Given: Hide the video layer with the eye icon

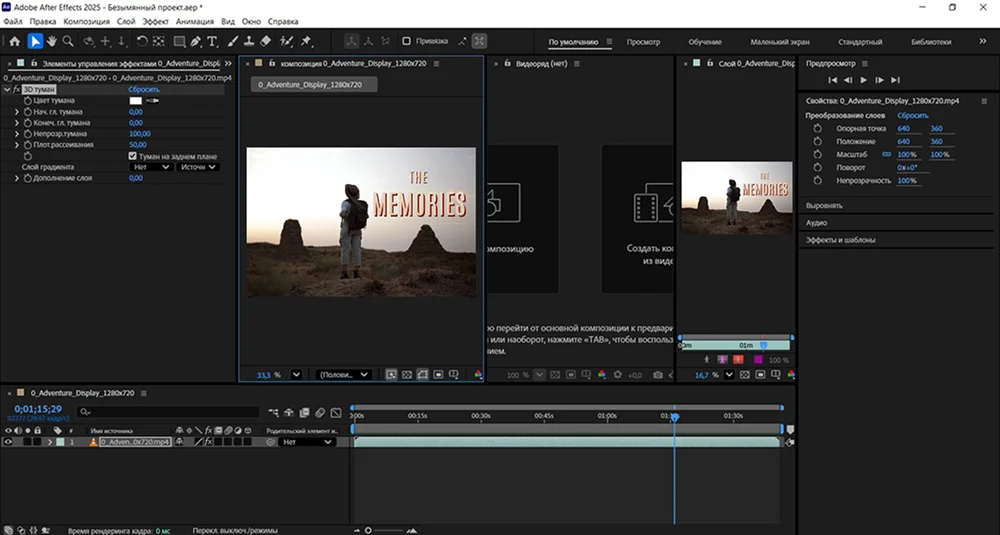Looking at the screenshot, I should click(8, 441).
